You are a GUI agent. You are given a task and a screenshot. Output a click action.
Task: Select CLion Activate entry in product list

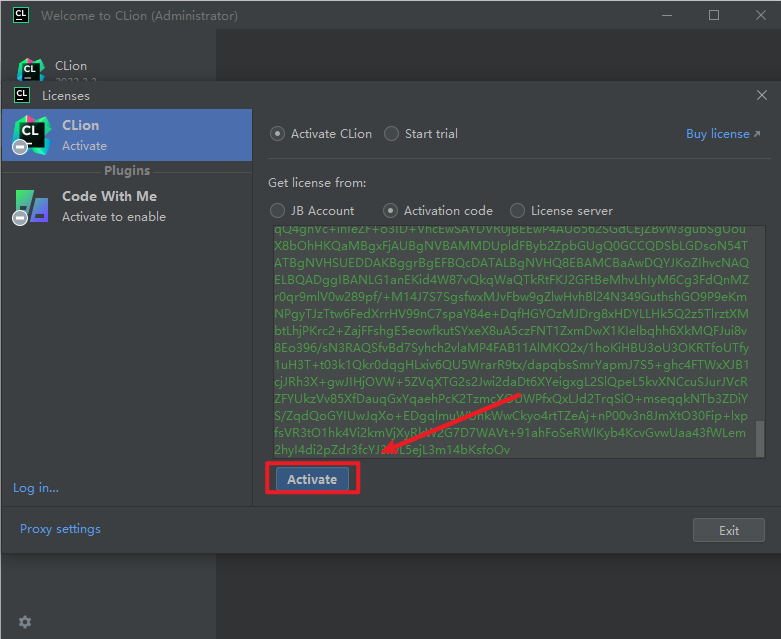coord(126,135)
